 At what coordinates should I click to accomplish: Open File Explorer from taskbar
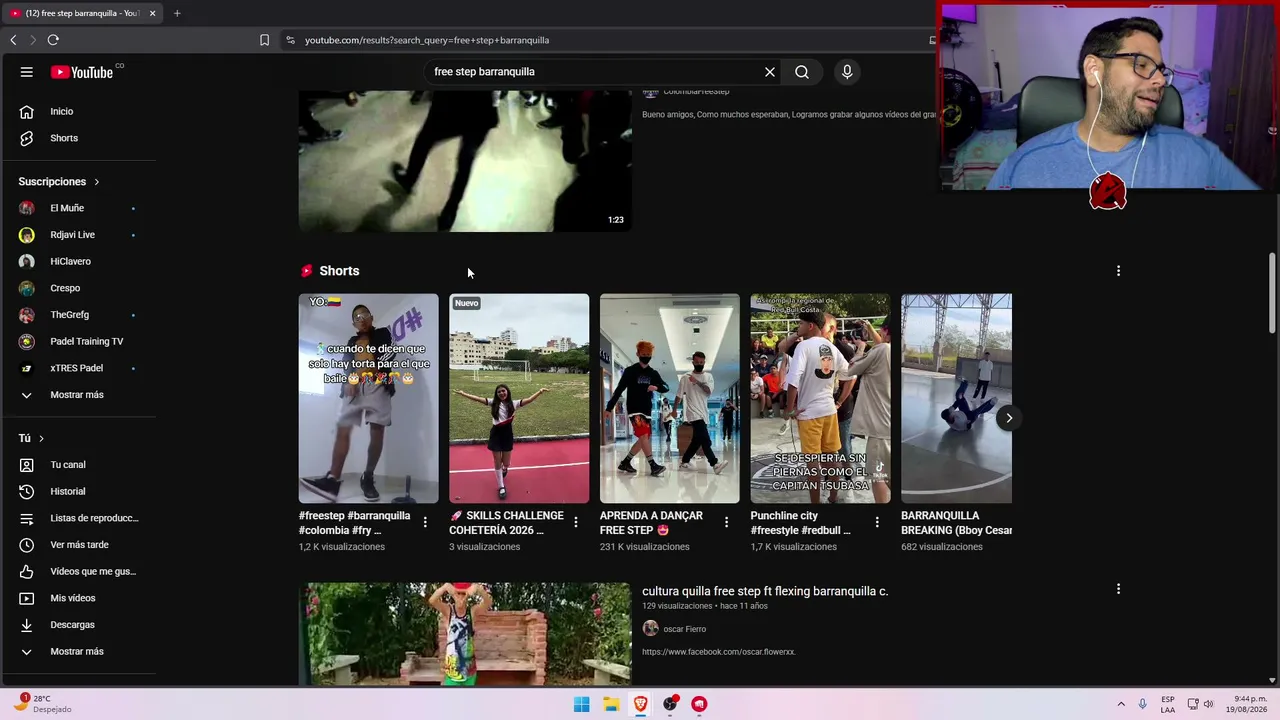(x=611, y=704)
